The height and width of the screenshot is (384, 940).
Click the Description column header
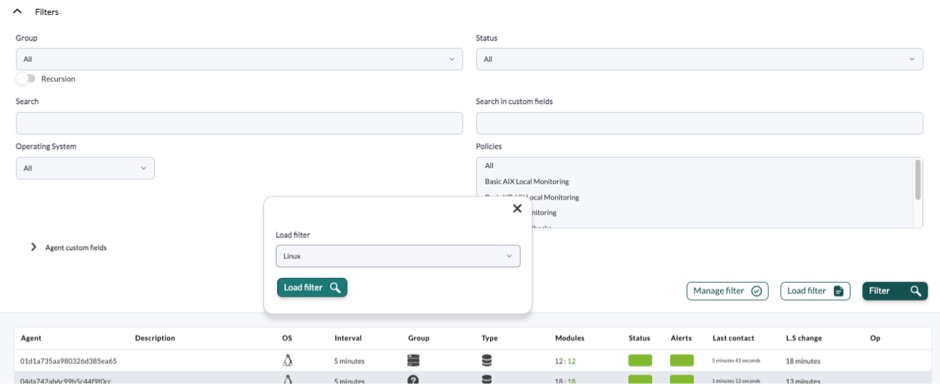[x=155, y=338]
